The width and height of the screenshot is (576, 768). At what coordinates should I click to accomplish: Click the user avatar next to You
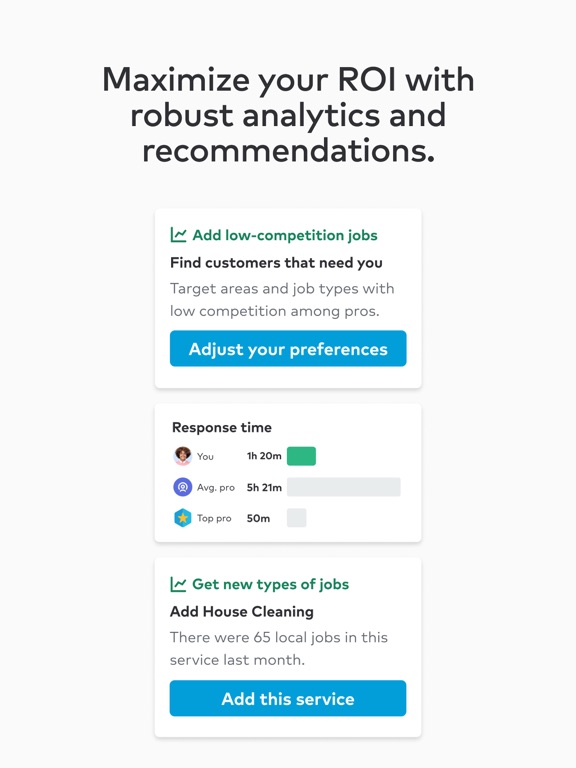click(183, 456)
